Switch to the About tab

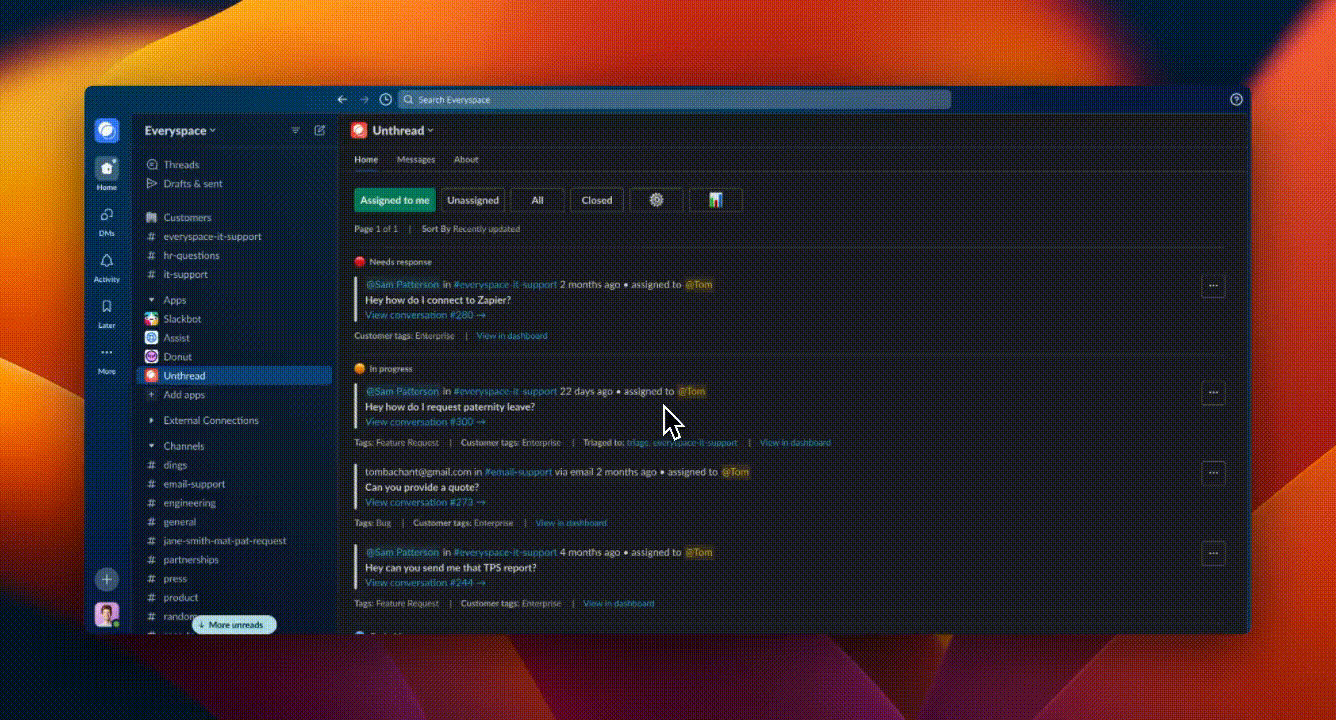click(466, 160)
